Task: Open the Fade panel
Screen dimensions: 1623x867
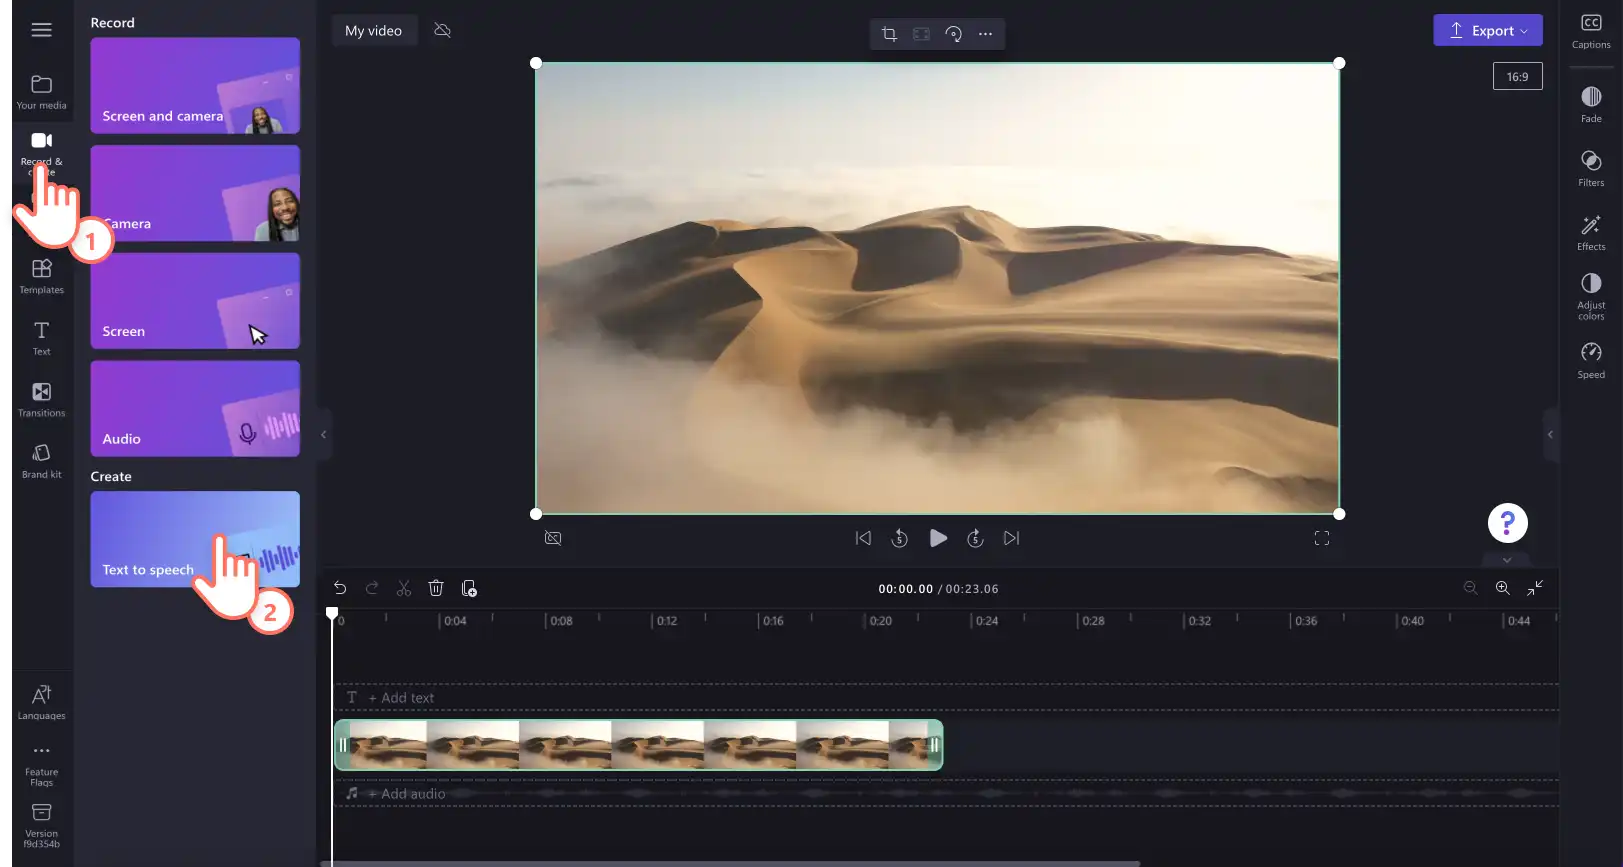Action: tap(1591, 105)
